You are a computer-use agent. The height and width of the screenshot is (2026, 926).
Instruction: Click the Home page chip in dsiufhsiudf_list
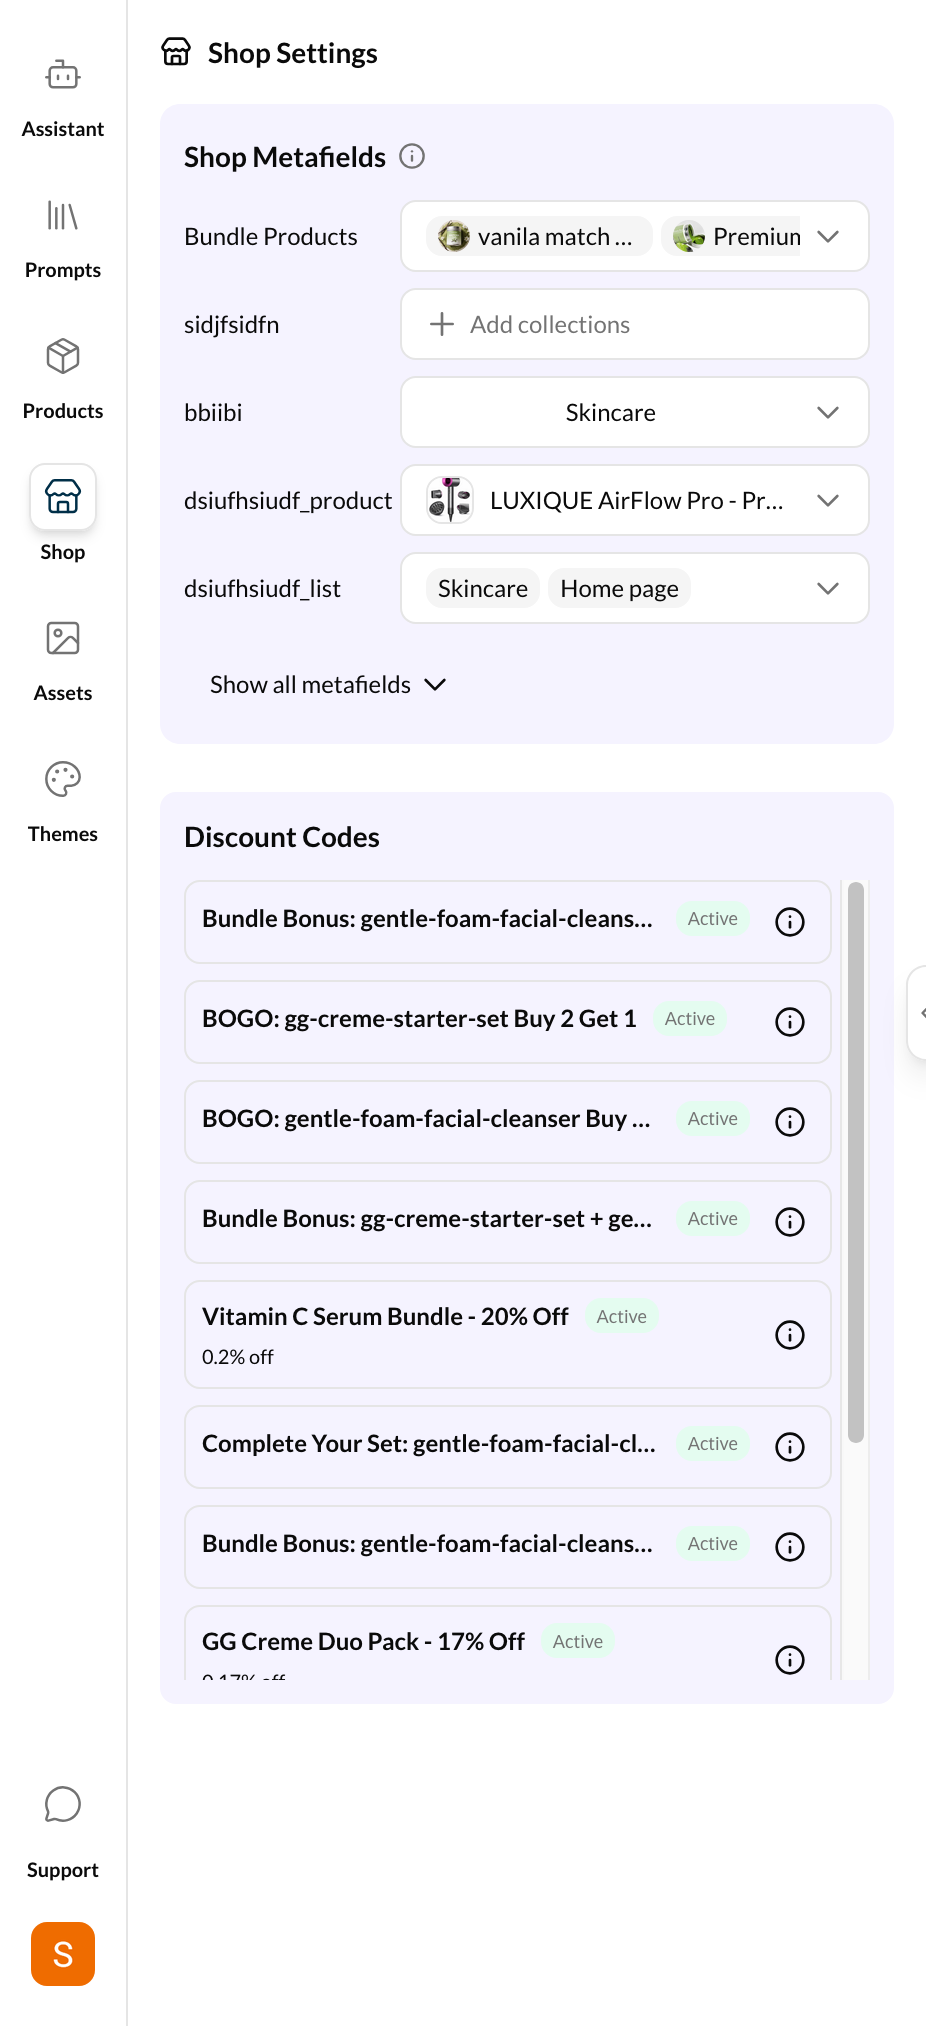pos(620,588)
